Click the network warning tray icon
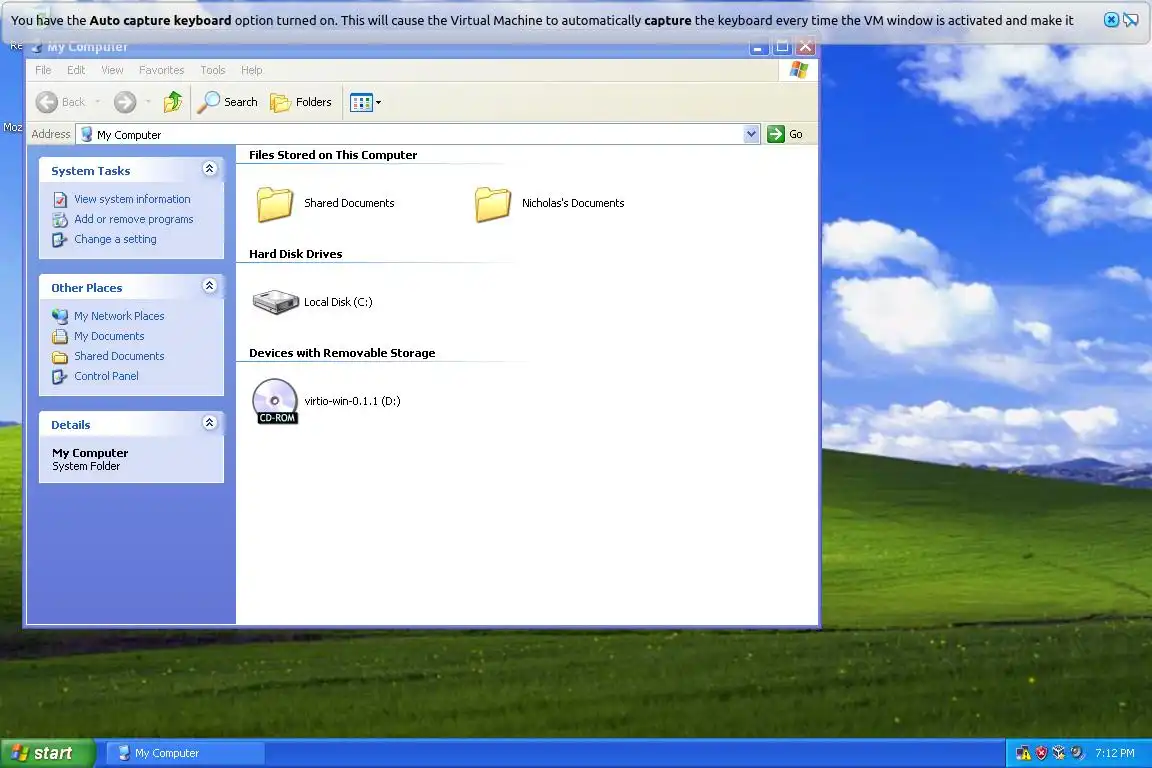 point(1023,753)
